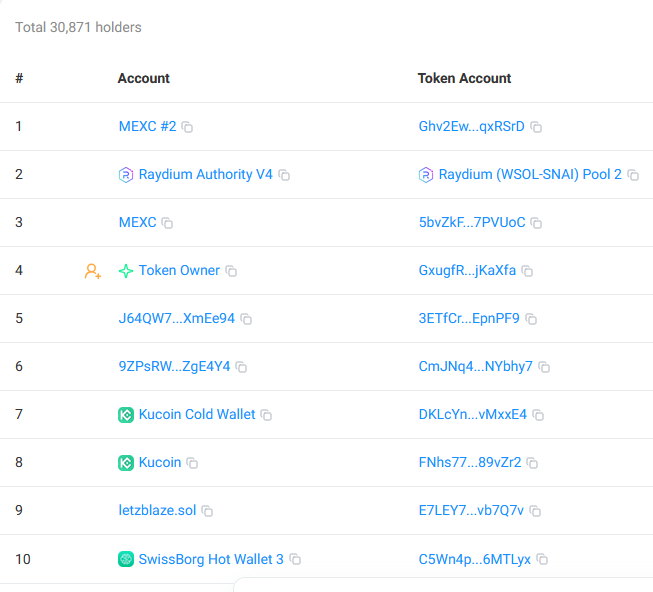653x592 pixels.
Task: Copy SwissBorg Hot Wallet 3 address
Action: (295, 559)
